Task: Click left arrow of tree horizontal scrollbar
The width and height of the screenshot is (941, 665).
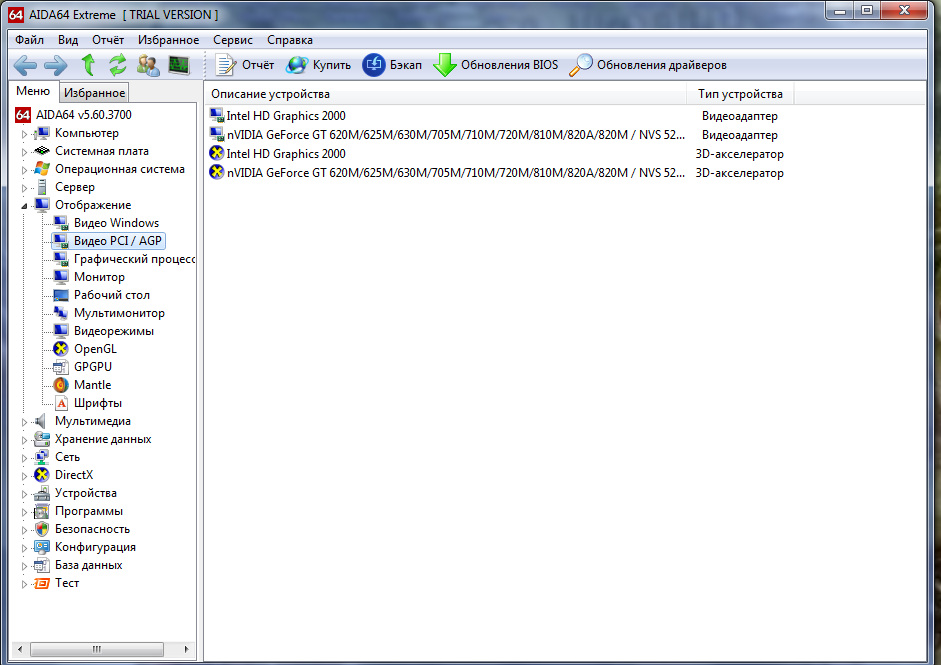Action: point(20,649)
